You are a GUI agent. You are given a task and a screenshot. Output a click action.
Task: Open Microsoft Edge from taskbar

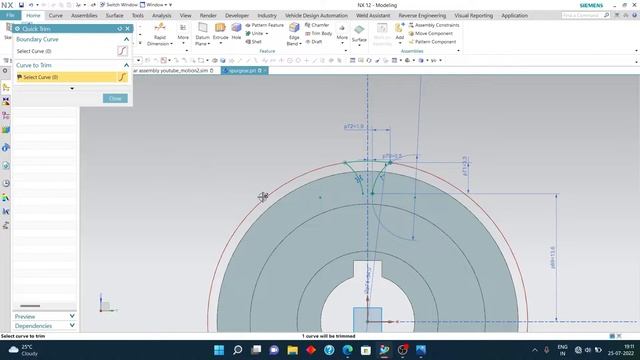coord(347,350)
